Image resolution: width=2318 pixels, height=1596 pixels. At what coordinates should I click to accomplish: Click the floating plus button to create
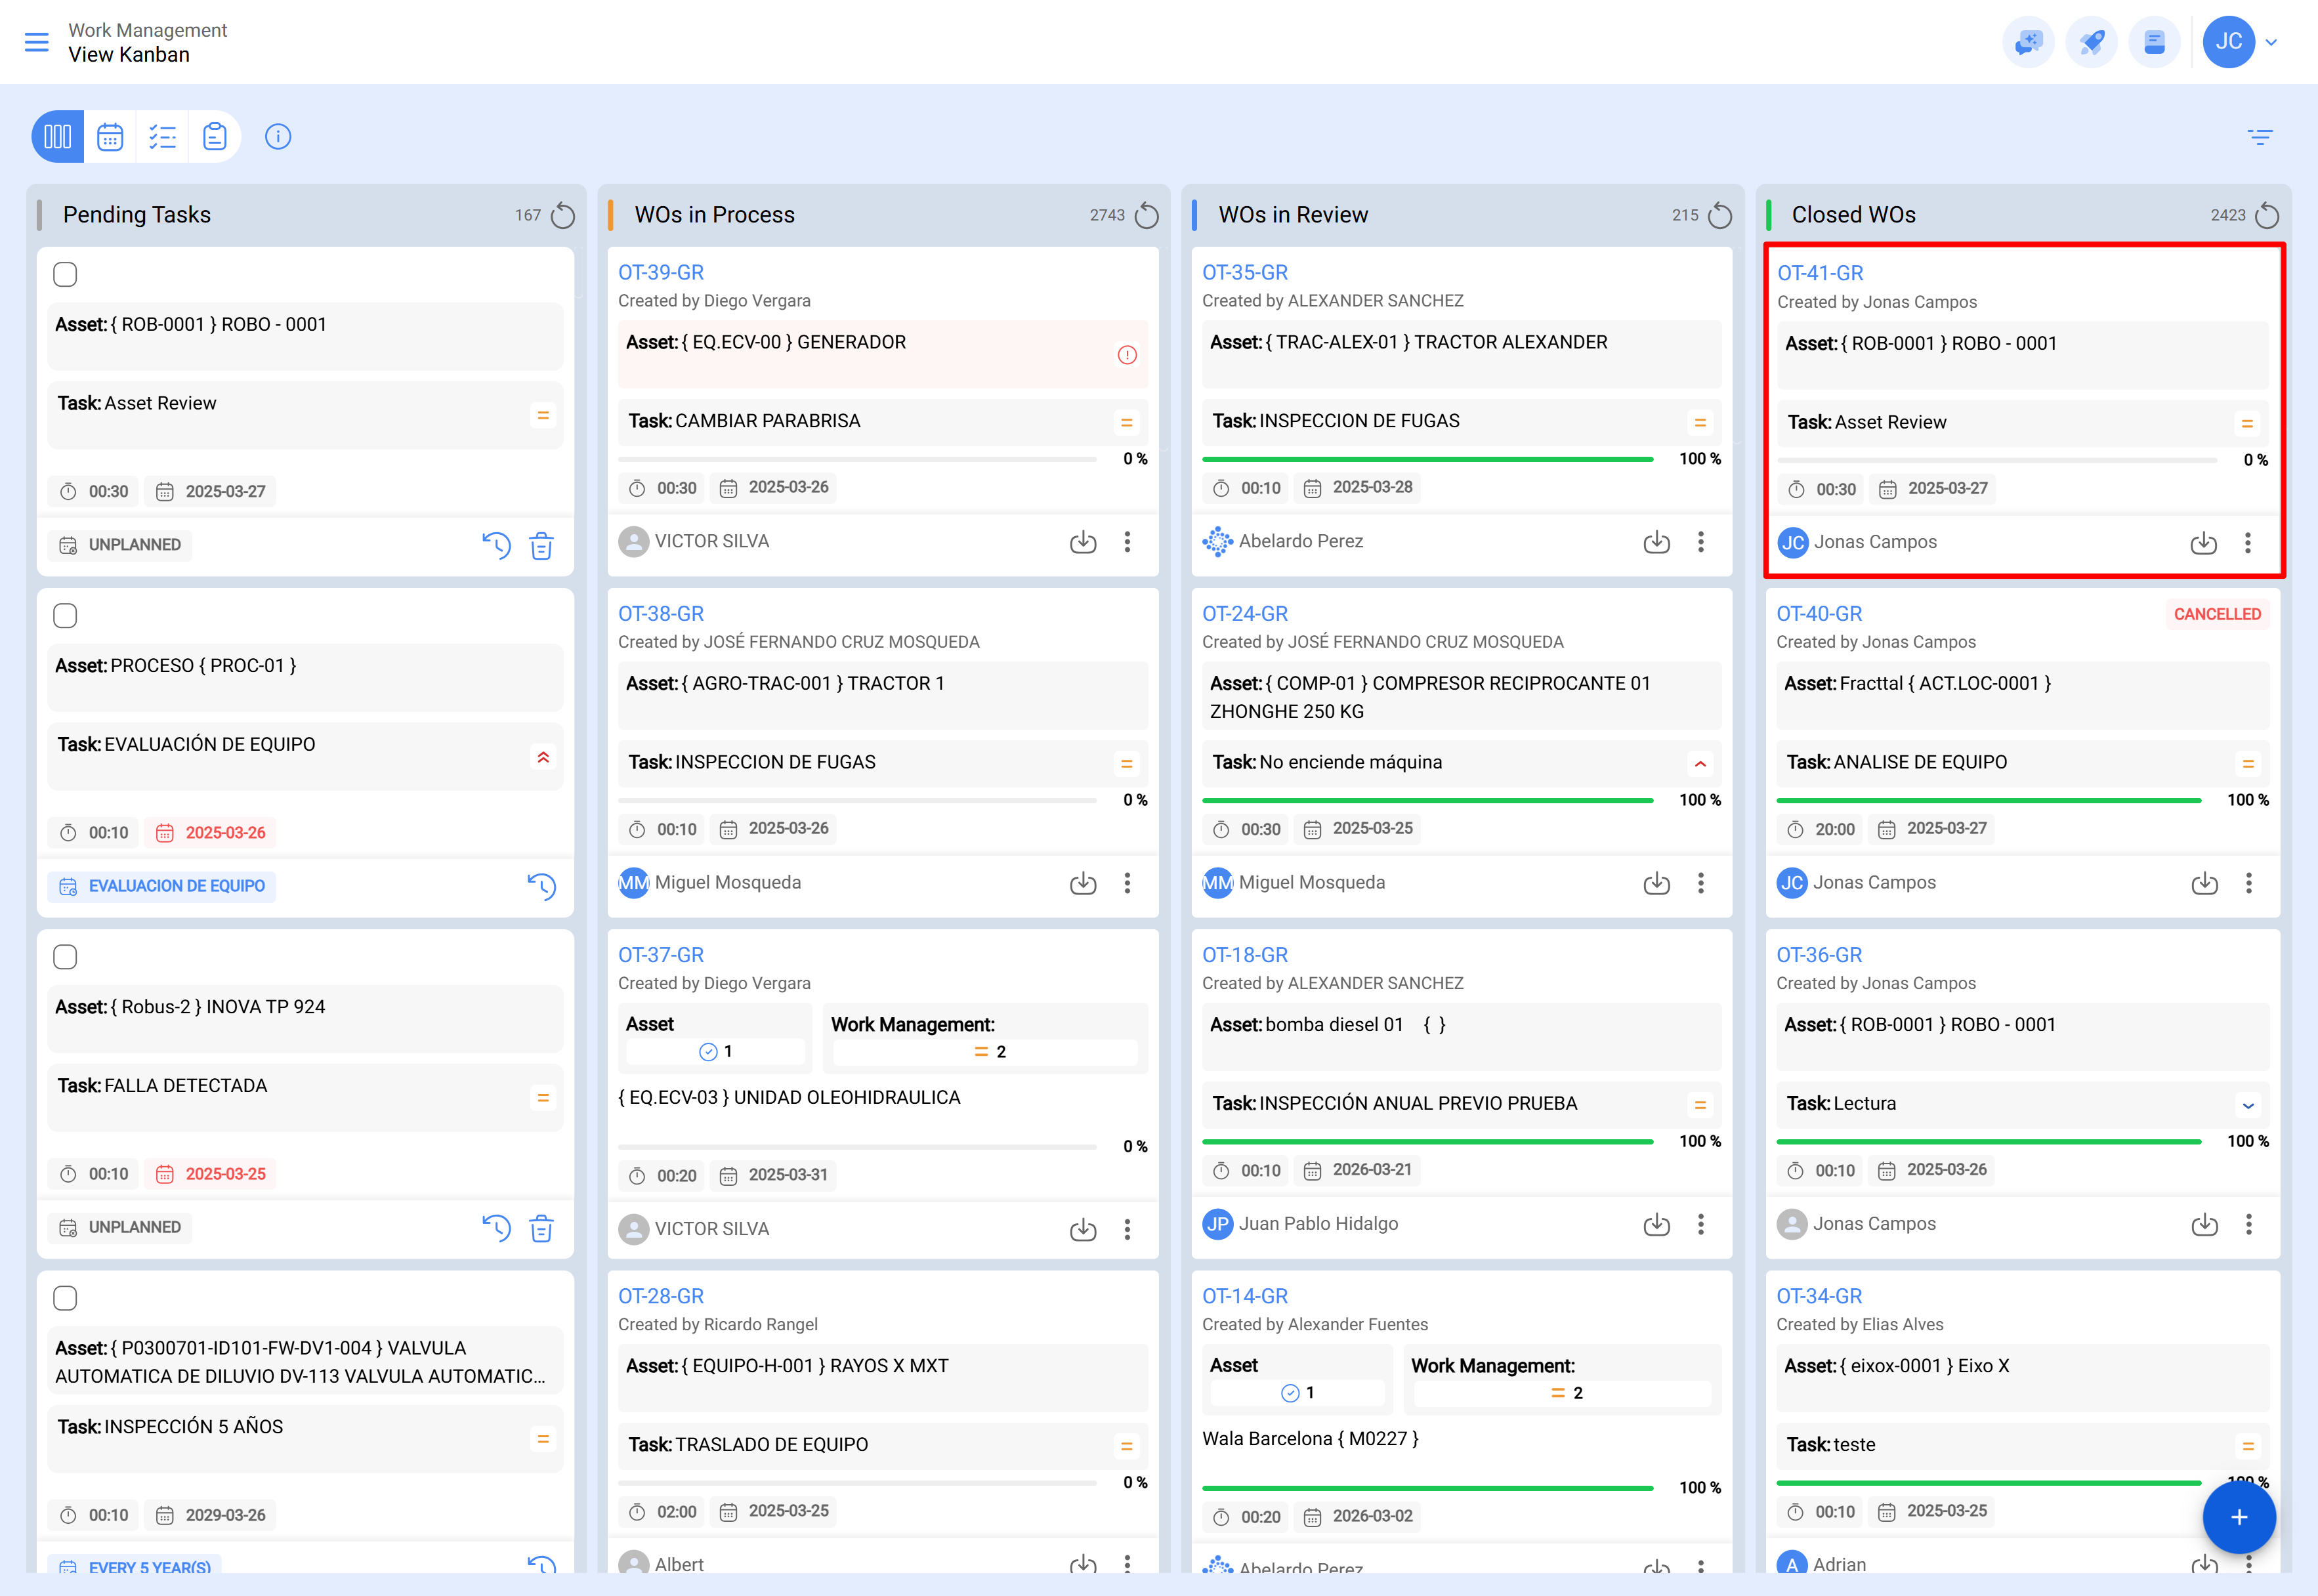[2239, 1517]
